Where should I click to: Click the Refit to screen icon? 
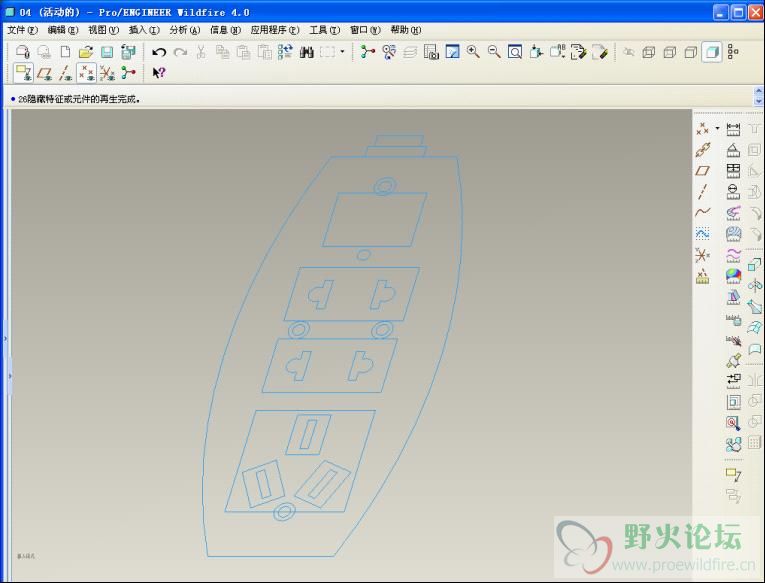(515, 52)
